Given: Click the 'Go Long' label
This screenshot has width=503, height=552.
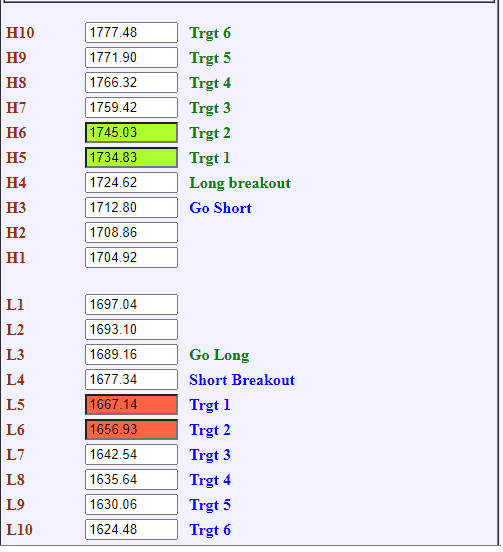Looking at the screenshot, I should [x=219, y=355].
